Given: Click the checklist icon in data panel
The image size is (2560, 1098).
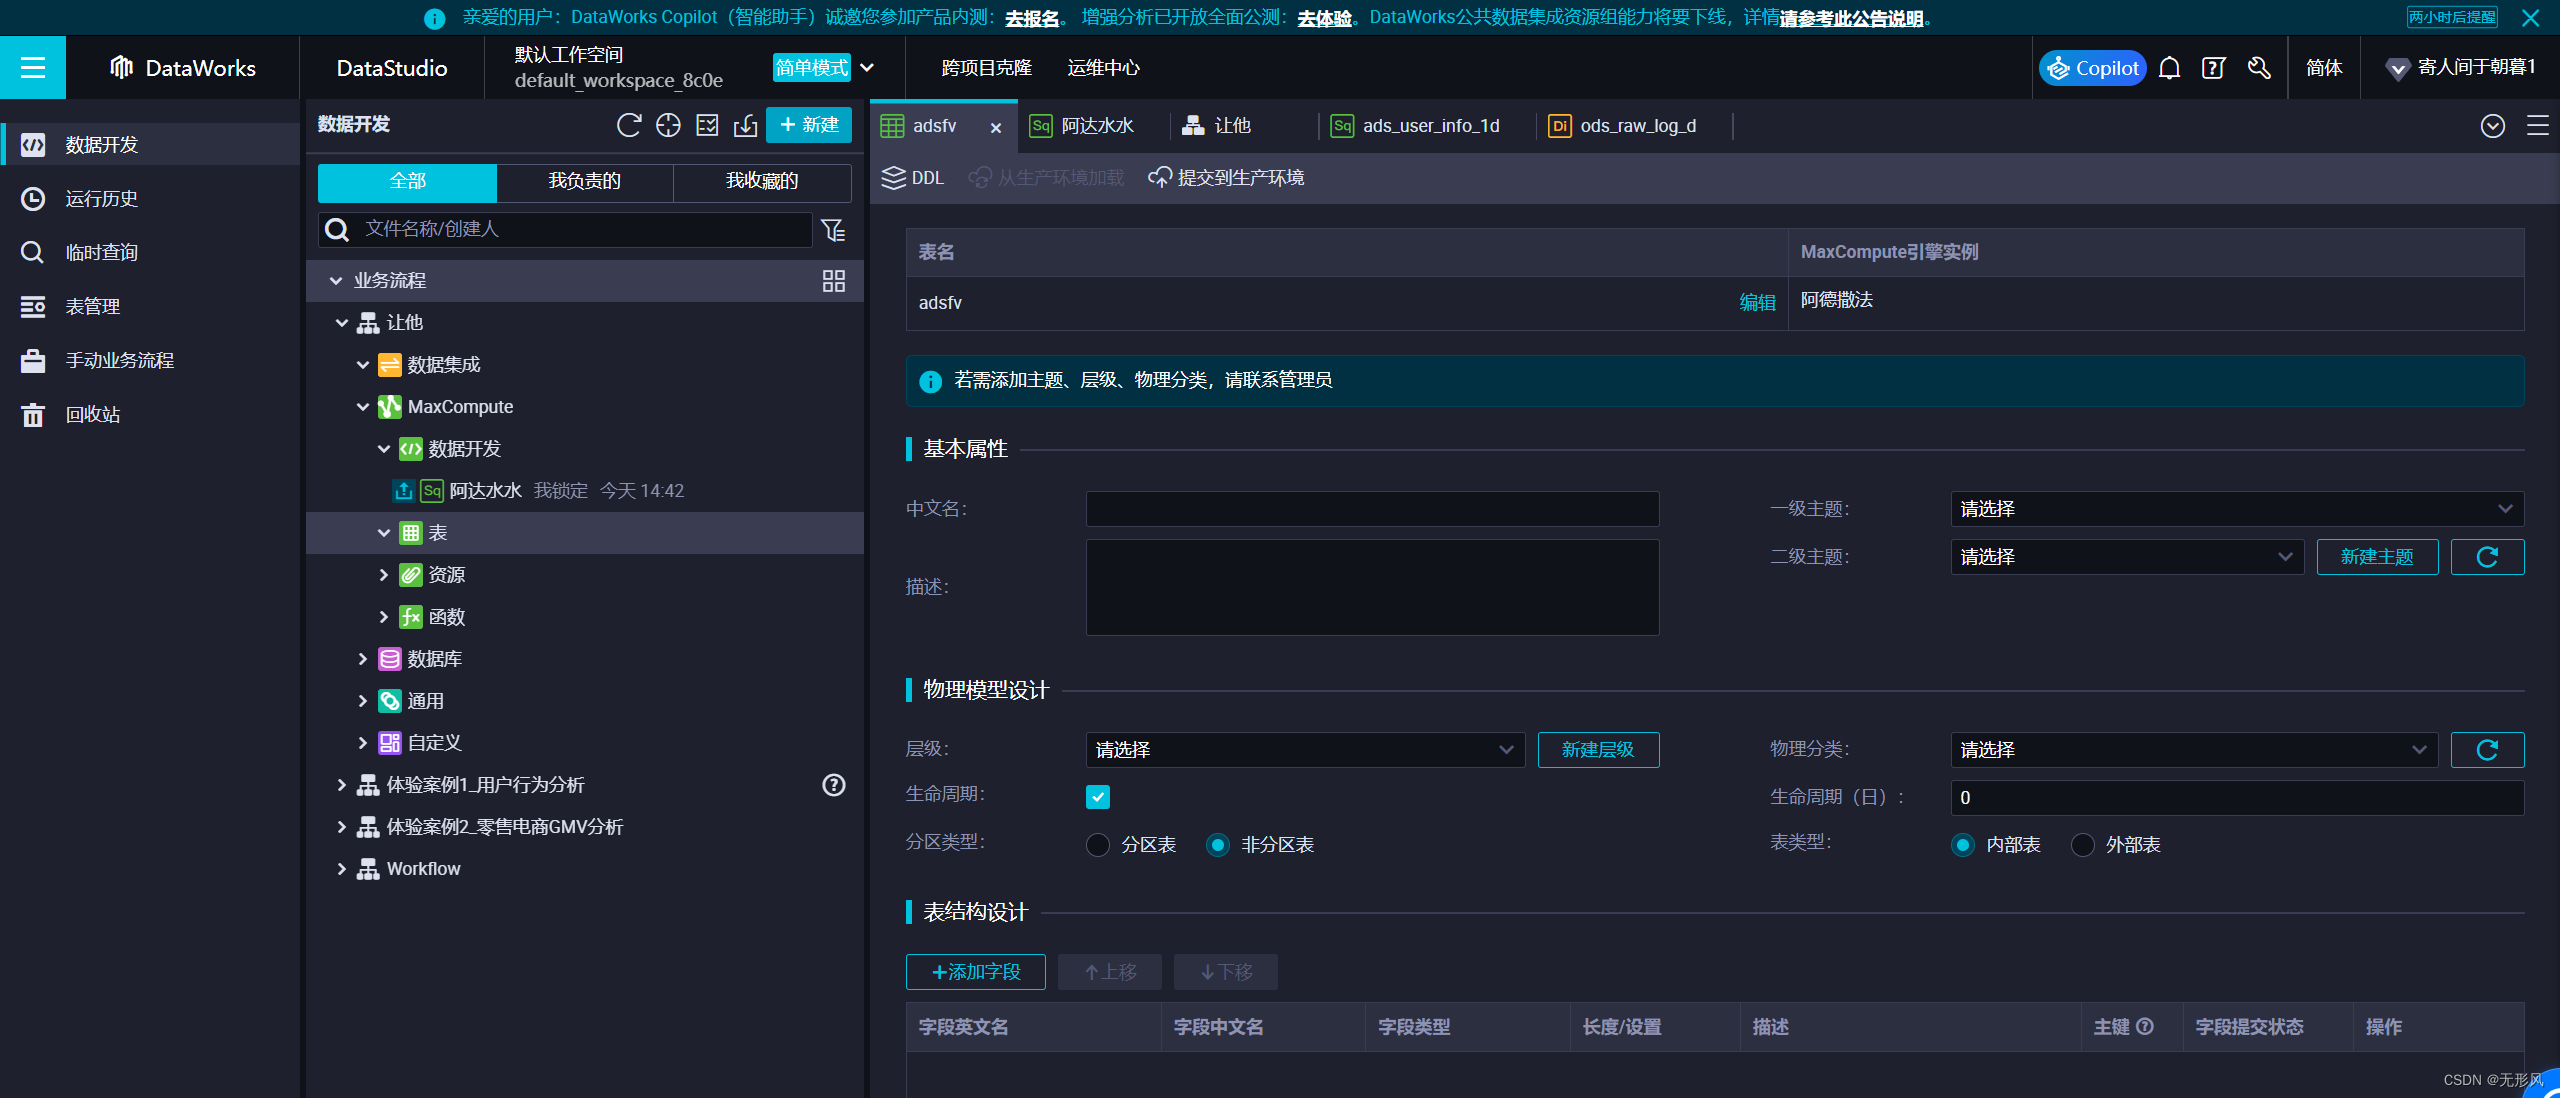Looking at the screenshot, I should point(707,125).
